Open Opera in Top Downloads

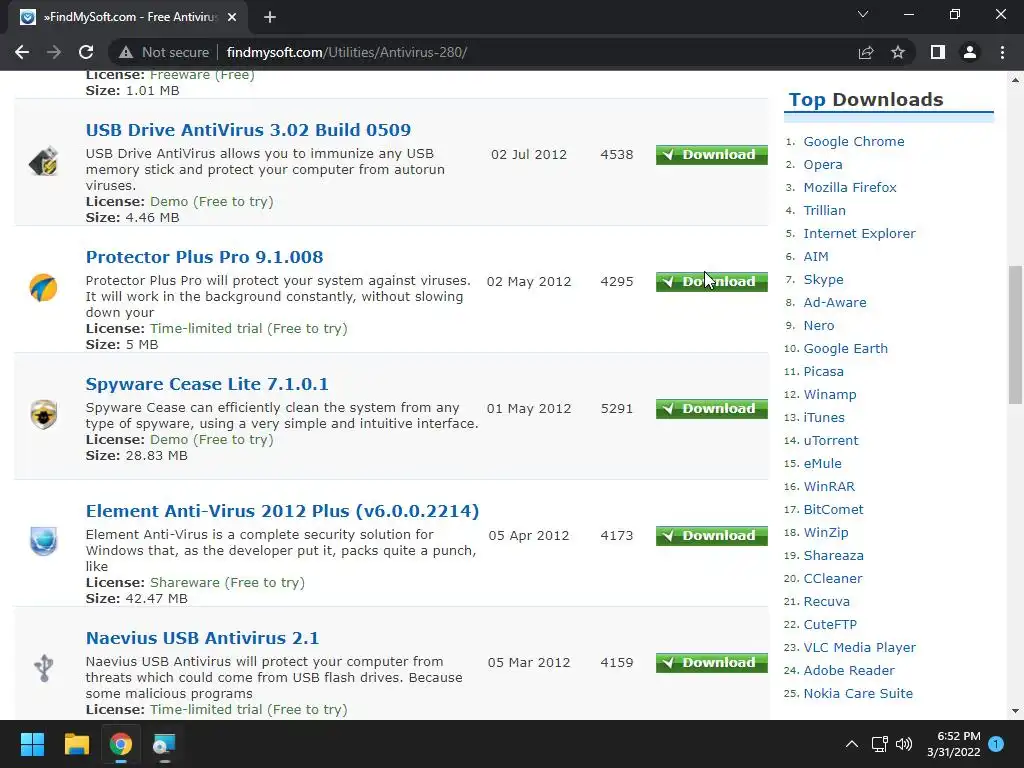point(823,165)
